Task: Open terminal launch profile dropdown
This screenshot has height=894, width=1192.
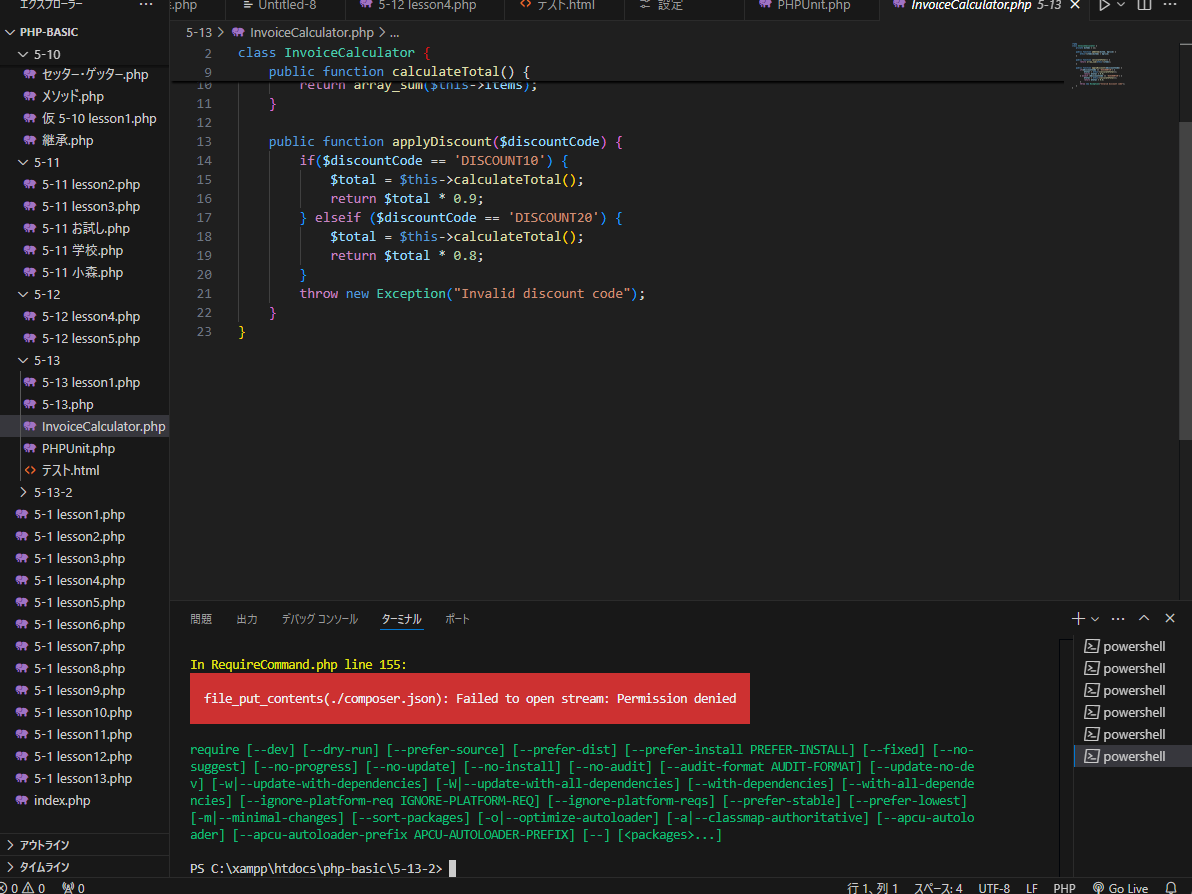Action: [1095, 619]
